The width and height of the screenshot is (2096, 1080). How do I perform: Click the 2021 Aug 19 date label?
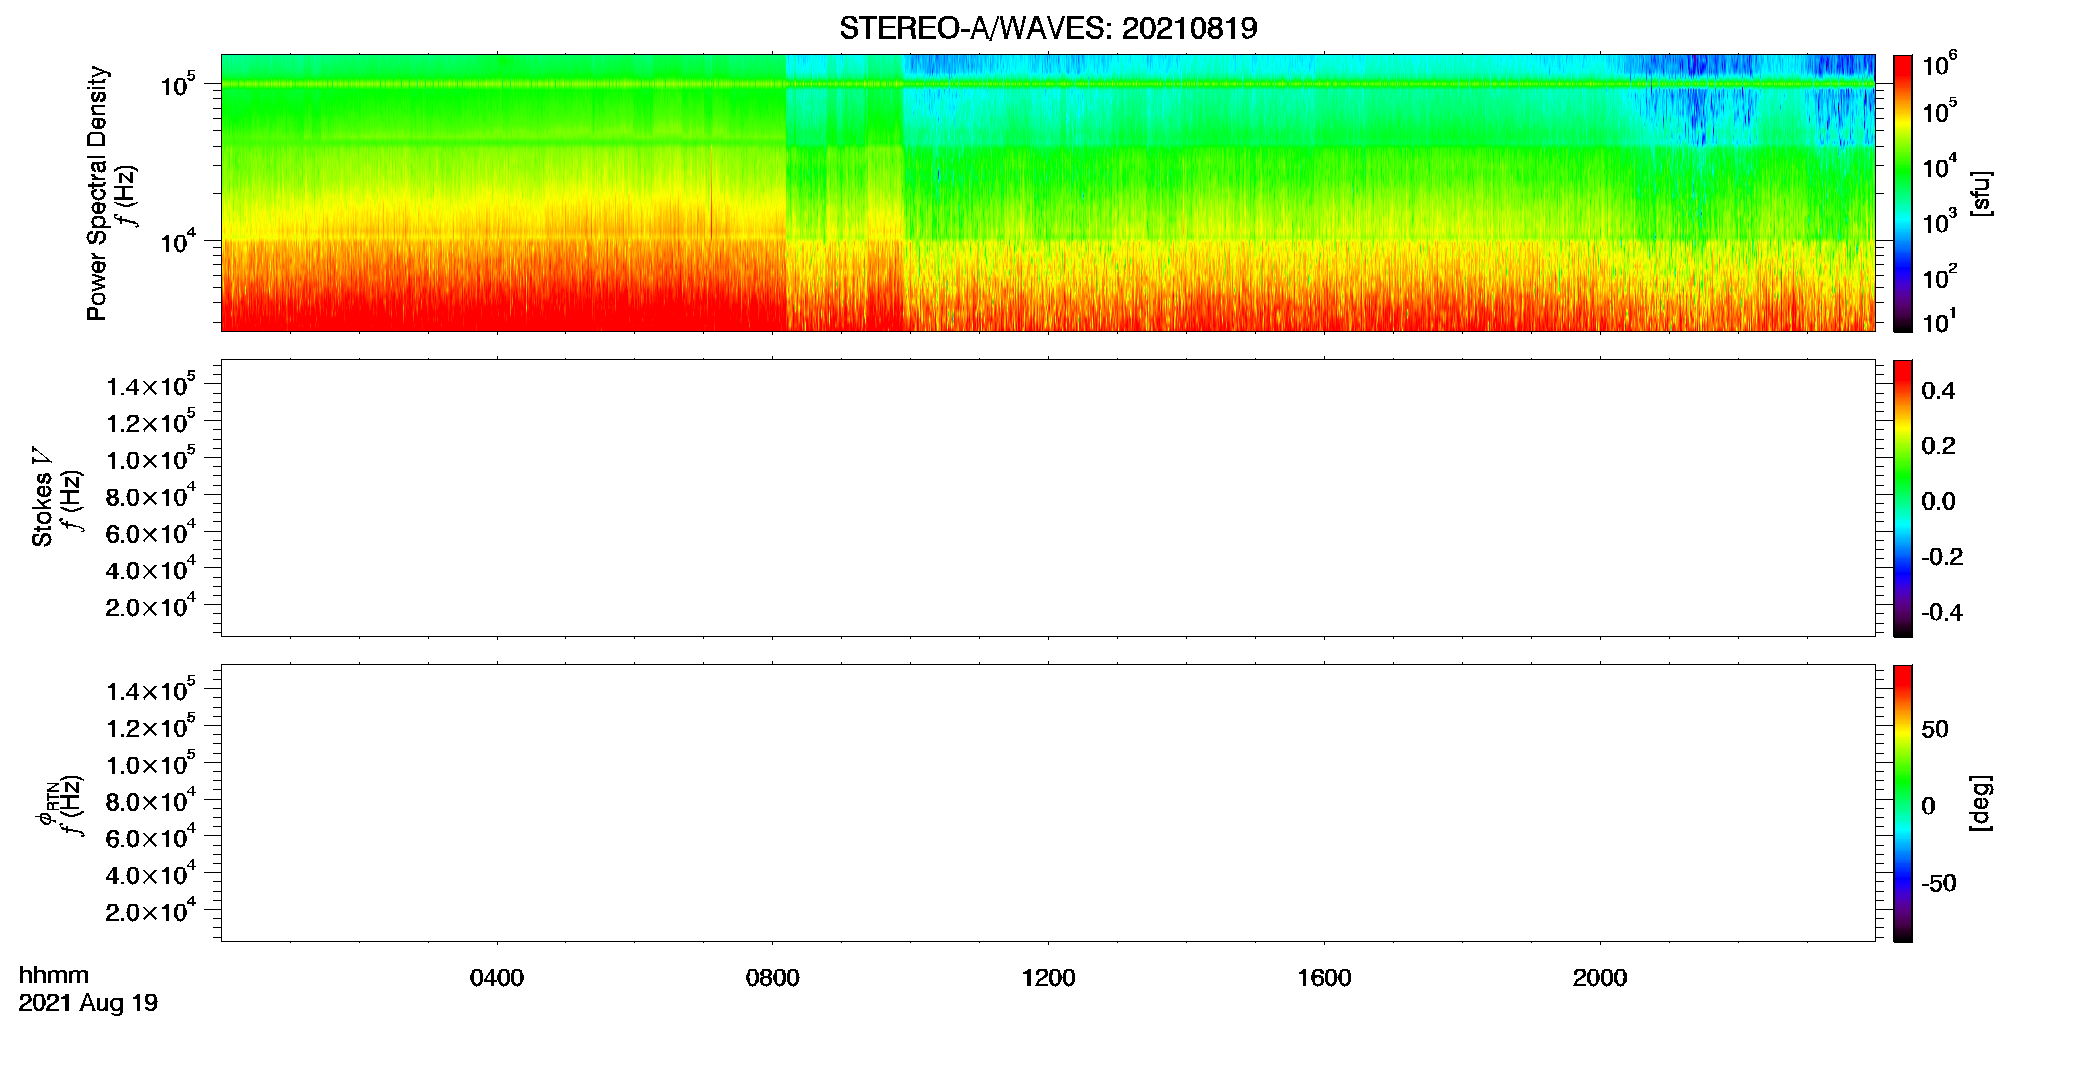[x=88, y=1003]
